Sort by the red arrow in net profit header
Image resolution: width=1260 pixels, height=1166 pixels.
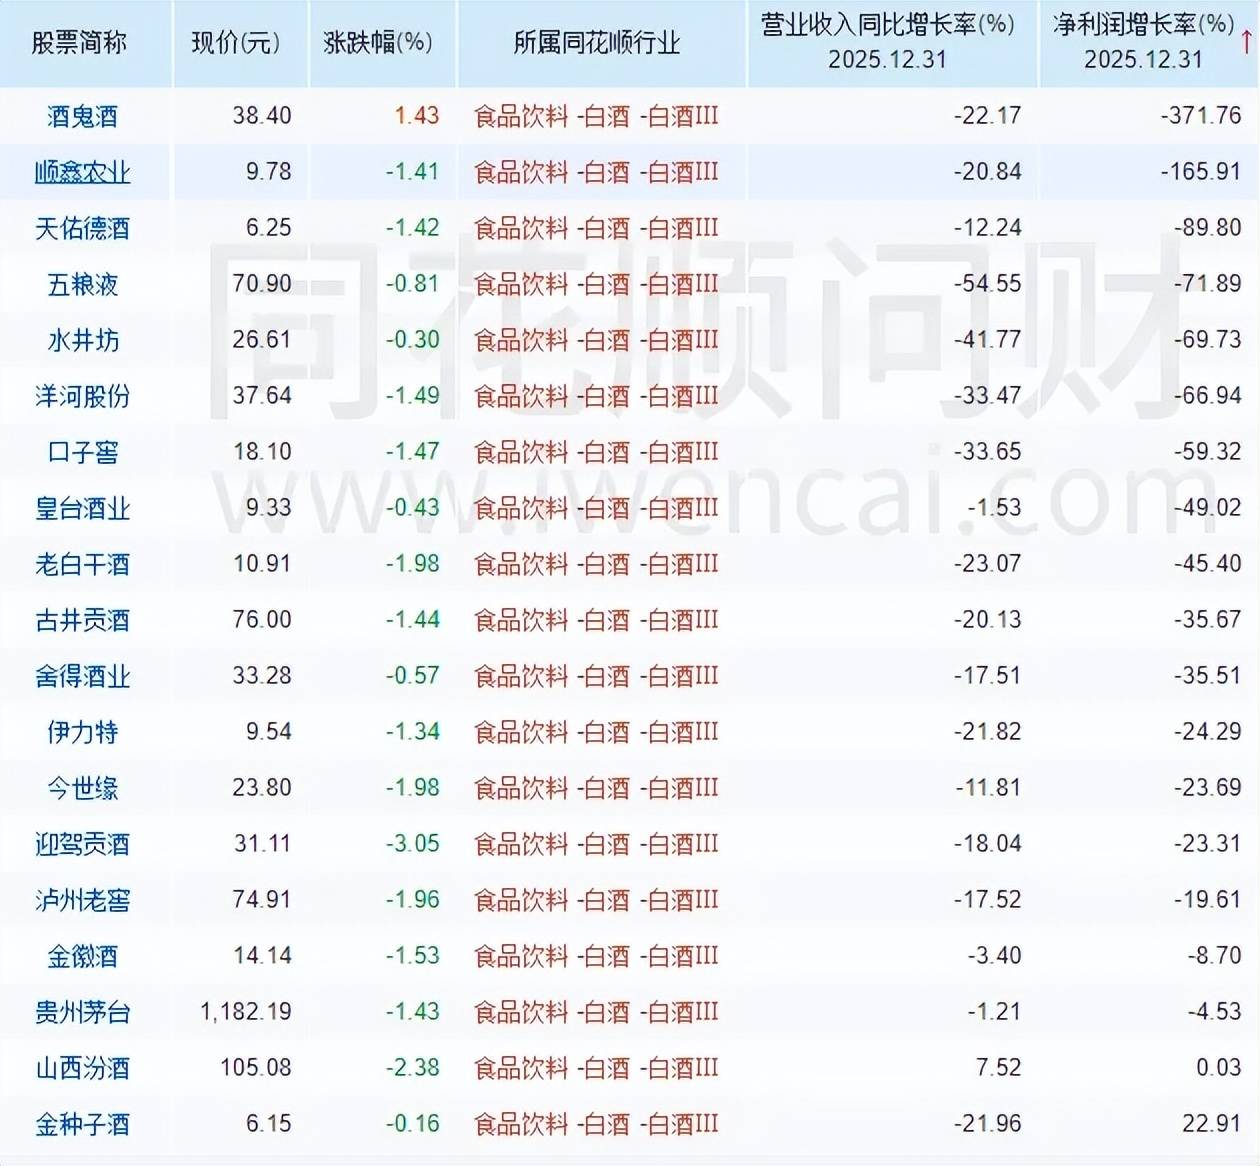1247,42
